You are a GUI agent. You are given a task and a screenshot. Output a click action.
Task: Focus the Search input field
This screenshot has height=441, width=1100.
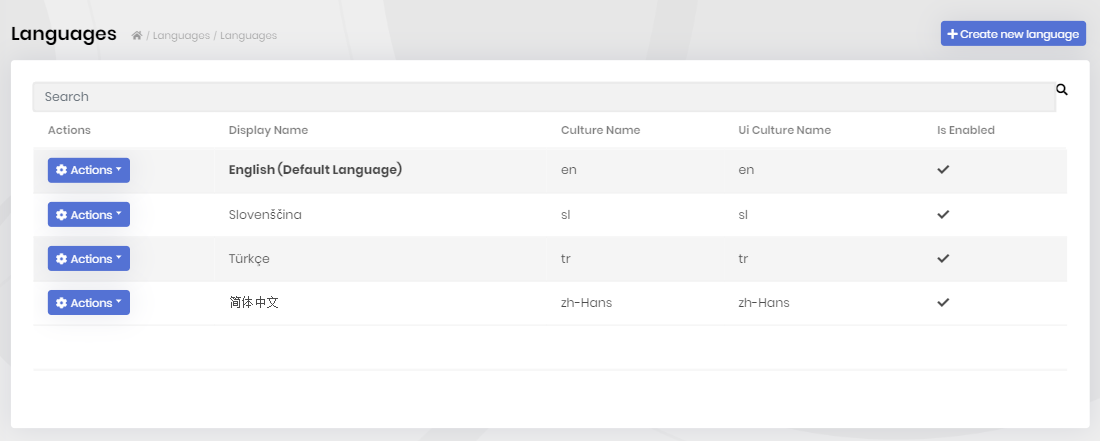pyautogui.click(x=544, y=97)
